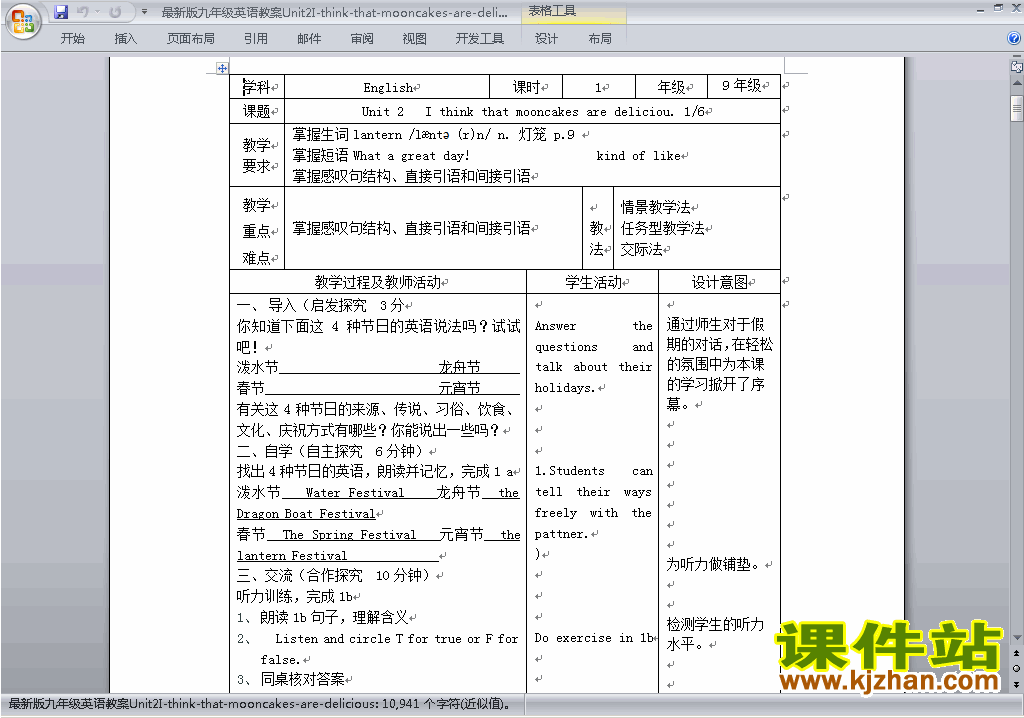Open the 审阅 ribbon tab
Viewport: 1024px width, 718px height.
click(x=362, y=39)
